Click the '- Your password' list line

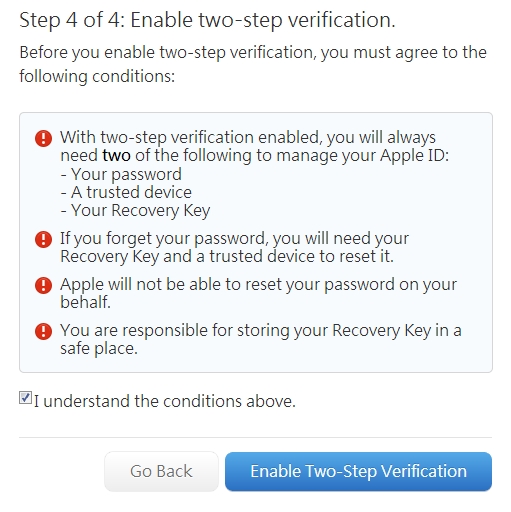[x=121, y=174]
